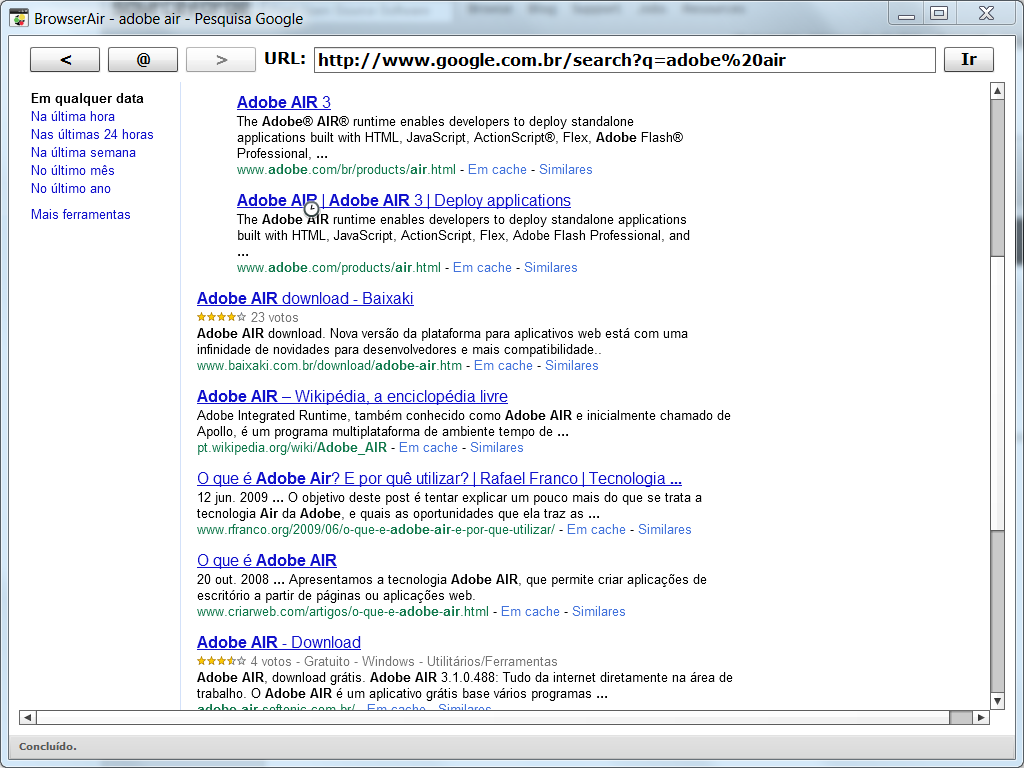Open Similares for criarweb.com result

(x=598, y=612)
